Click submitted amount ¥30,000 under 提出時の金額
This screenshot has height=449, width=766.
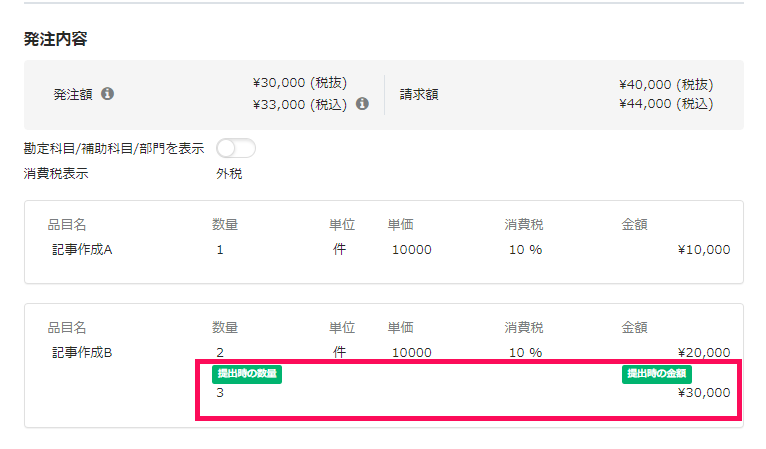click(704, 393)
